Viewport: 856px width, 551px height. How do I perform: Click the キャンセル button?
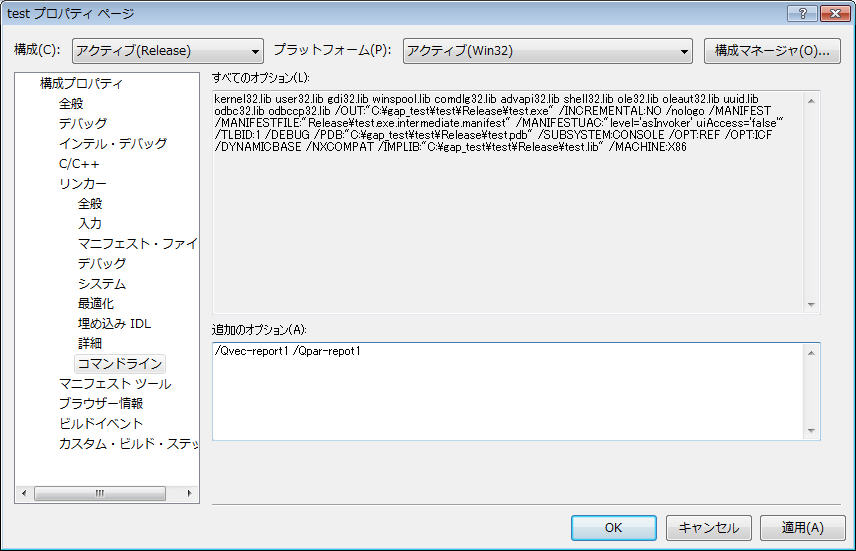coord(709,528)
